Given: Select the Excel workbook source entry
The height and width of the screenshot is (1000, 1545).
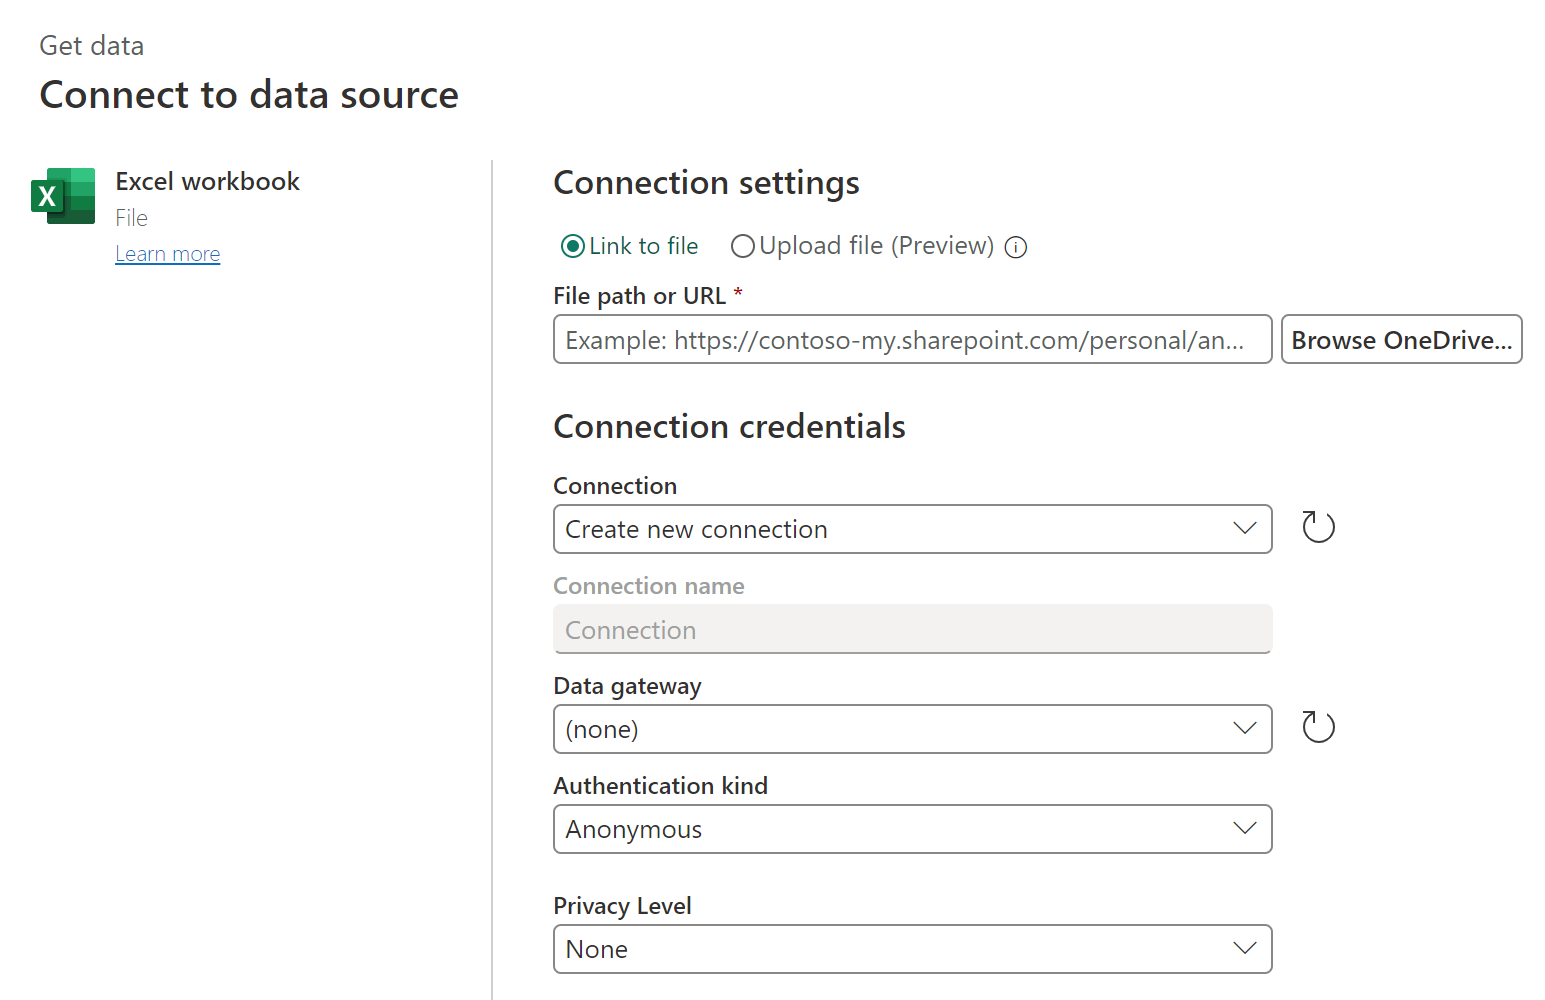Looking at the screenshot, I should coord(207,181).
